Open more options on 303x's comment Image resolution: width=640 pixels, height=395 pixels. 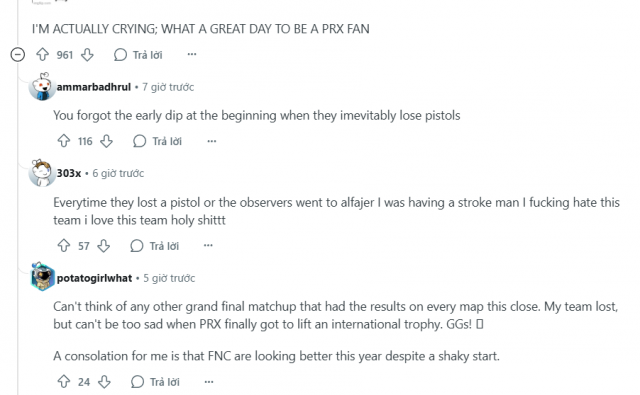click(208, 245)
